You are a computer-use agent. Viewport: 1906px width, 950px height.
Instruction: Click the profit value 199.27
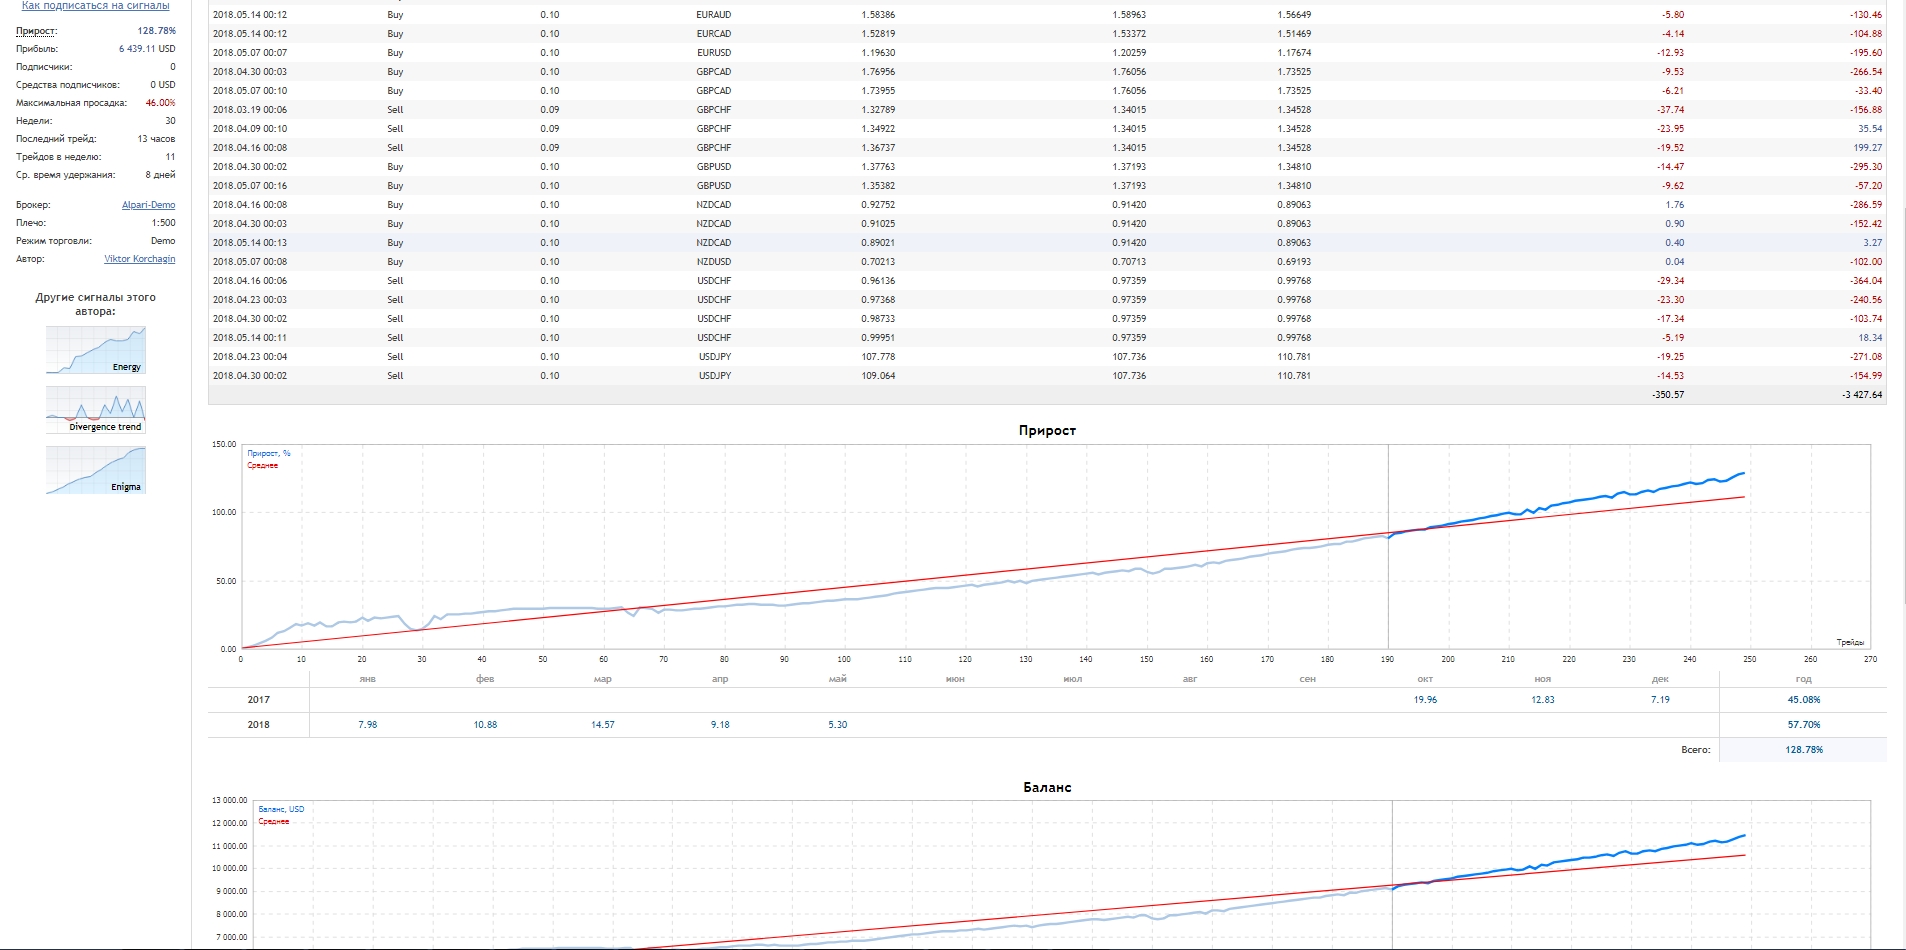tap(1868, 148)
